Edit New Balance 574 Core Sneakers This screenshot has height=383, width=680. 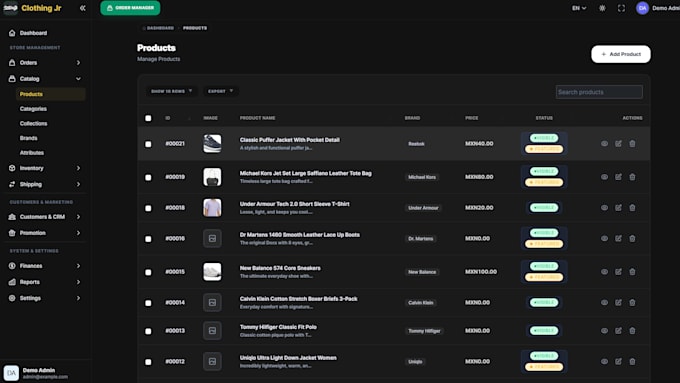point(618,272)
